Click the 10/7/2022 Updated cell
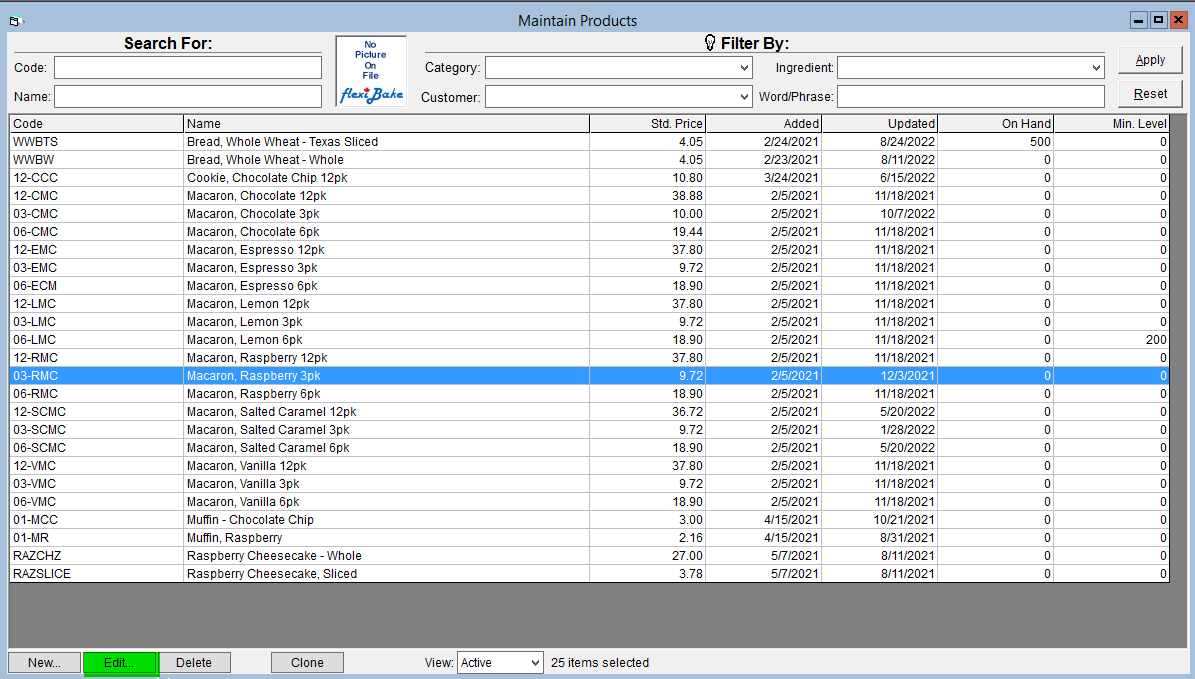The width and height of the screenshot is (1195, 679). pos(879,214)
